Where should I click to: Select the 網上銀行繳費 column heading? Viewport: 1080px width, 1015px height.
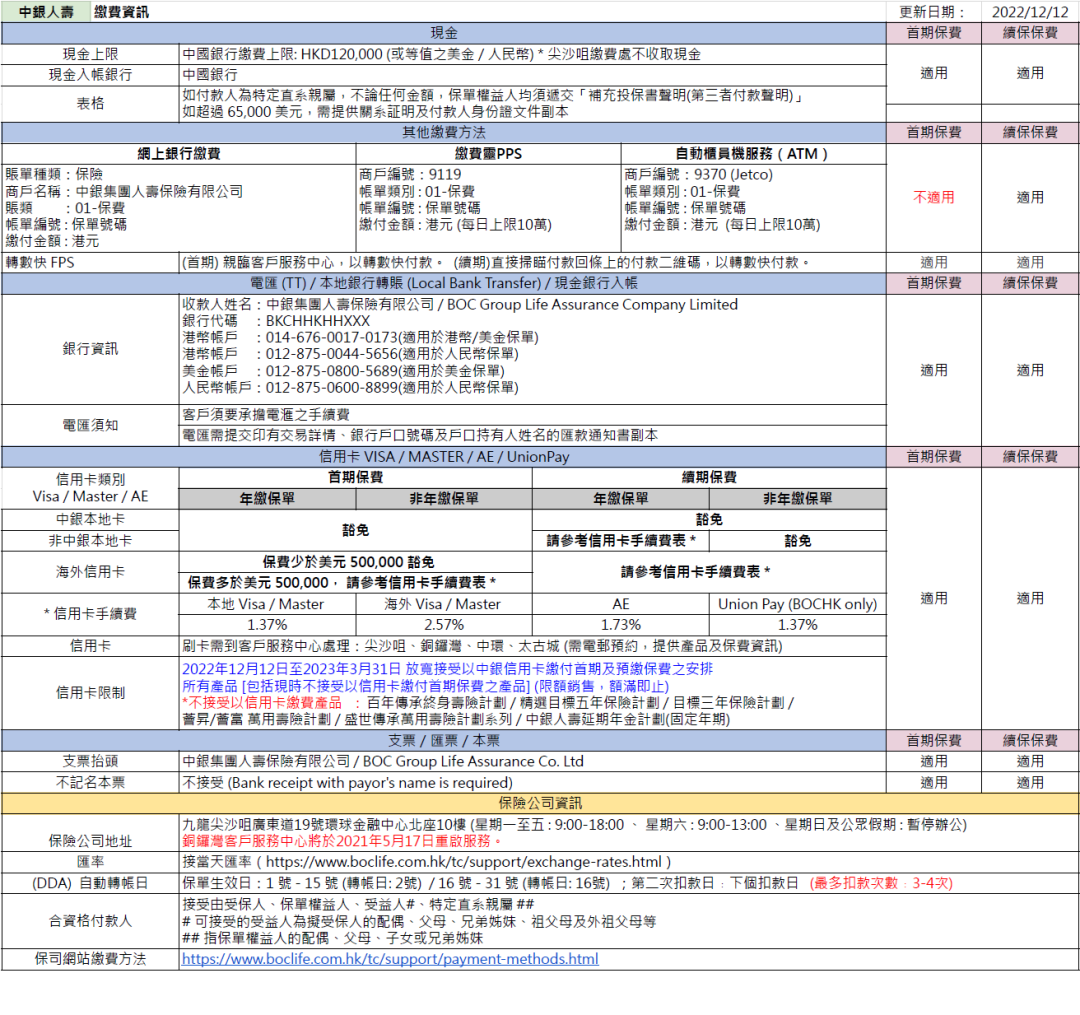coord(179,154)
